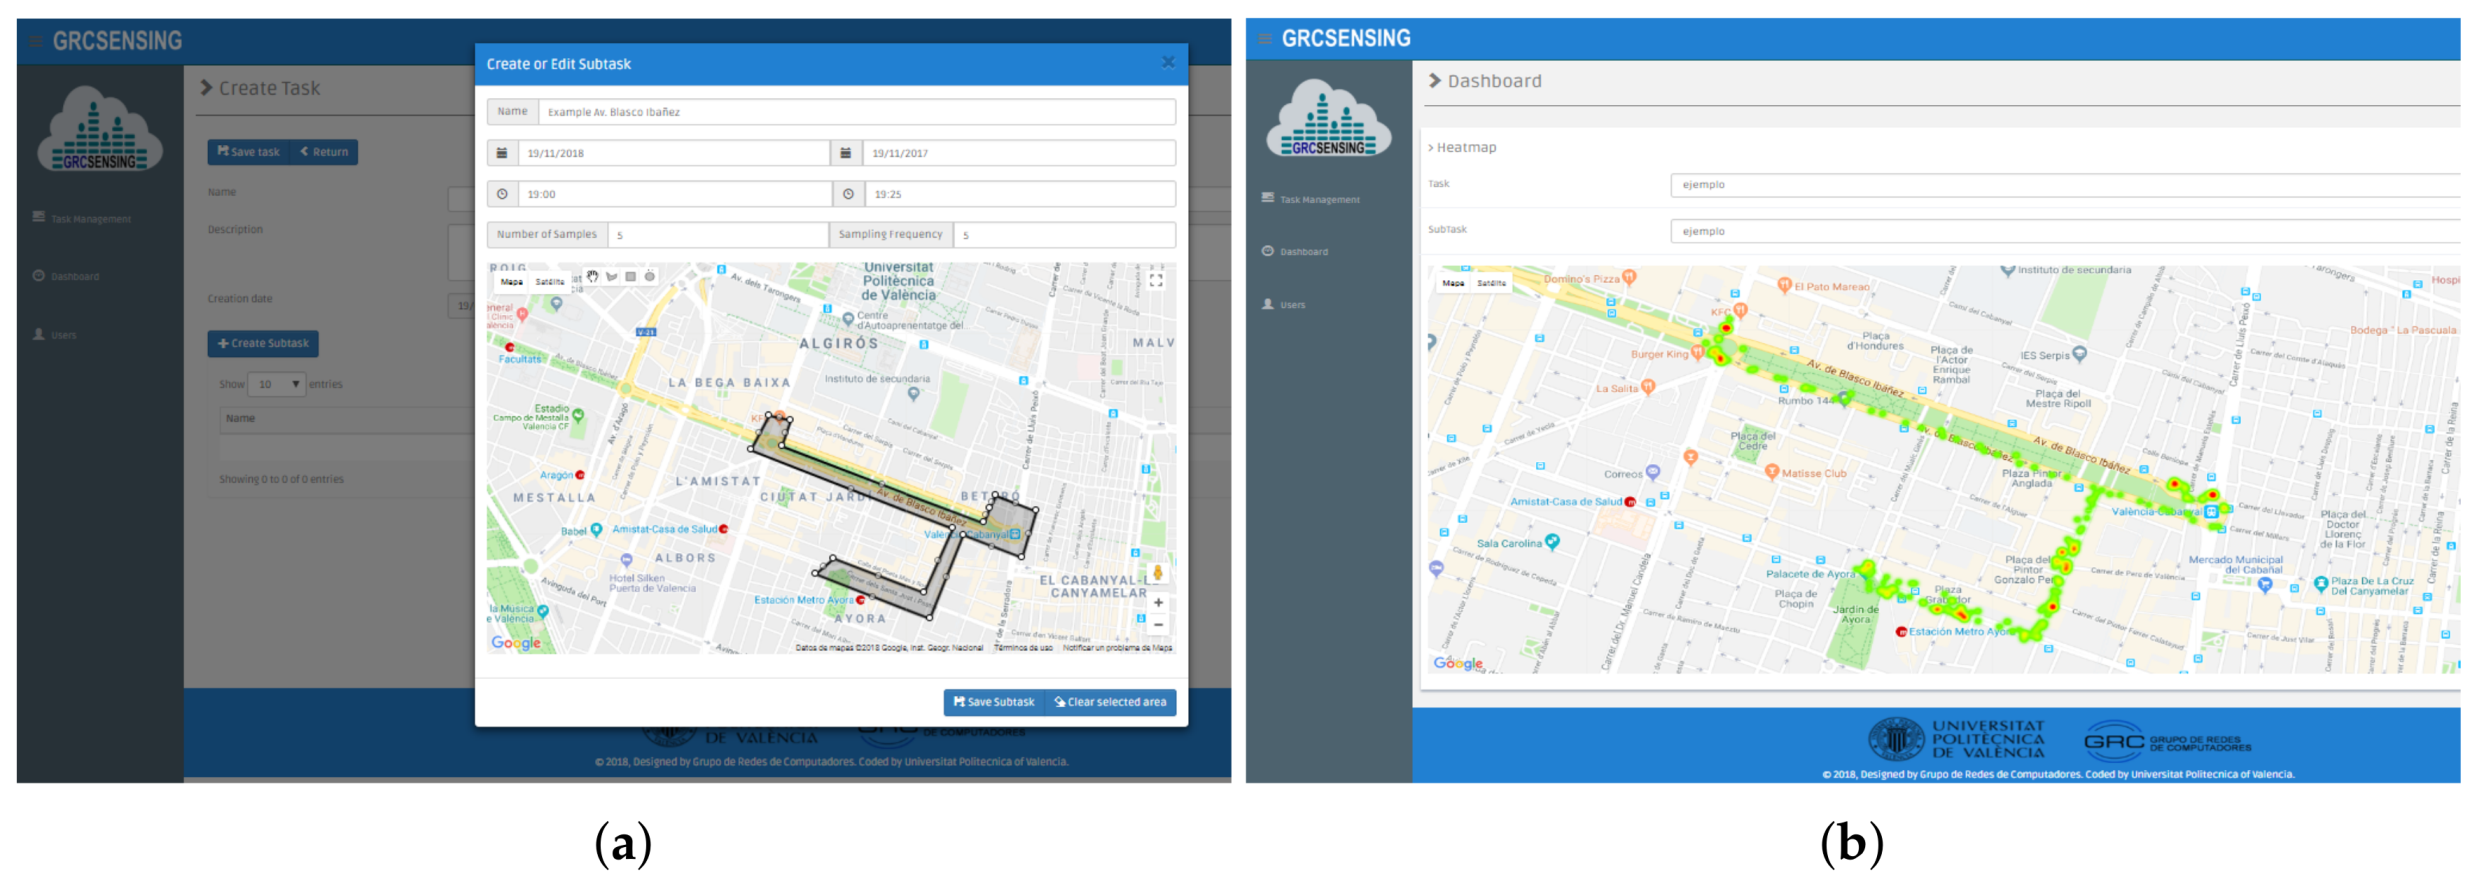Select the rectangle drawing tool on subtask map
This screenshot has width=2491, height=889.
point(631,277)
